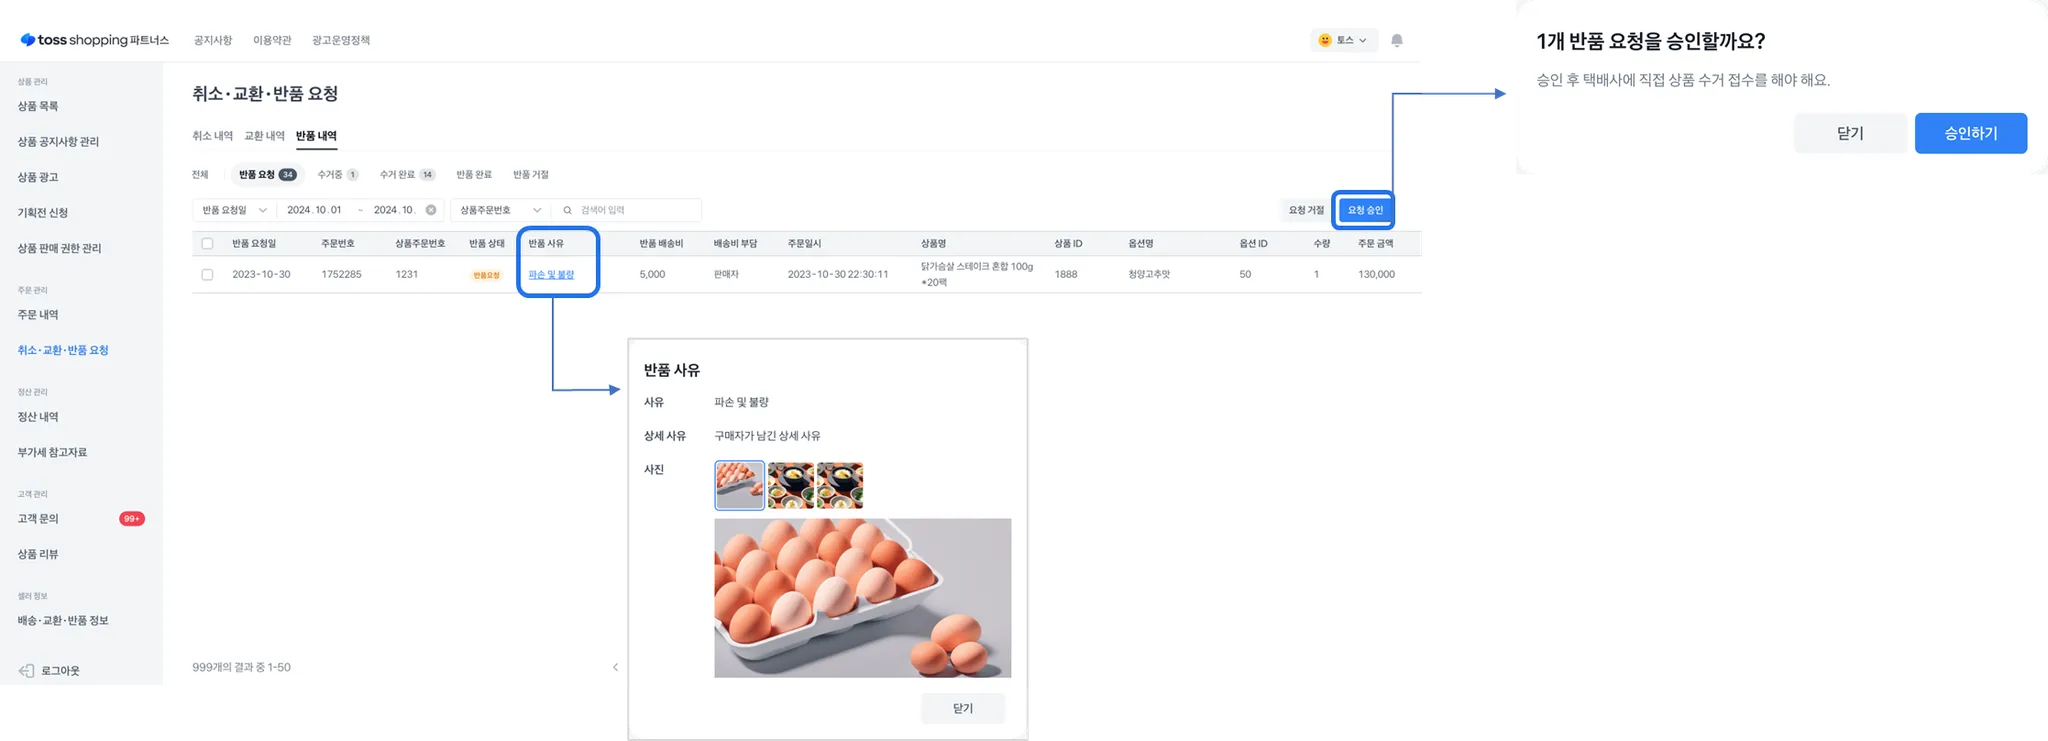This screenshot has width=2048, height=741.
Task: Check the row checkbox for order 1752285
Action: point(207,274)
